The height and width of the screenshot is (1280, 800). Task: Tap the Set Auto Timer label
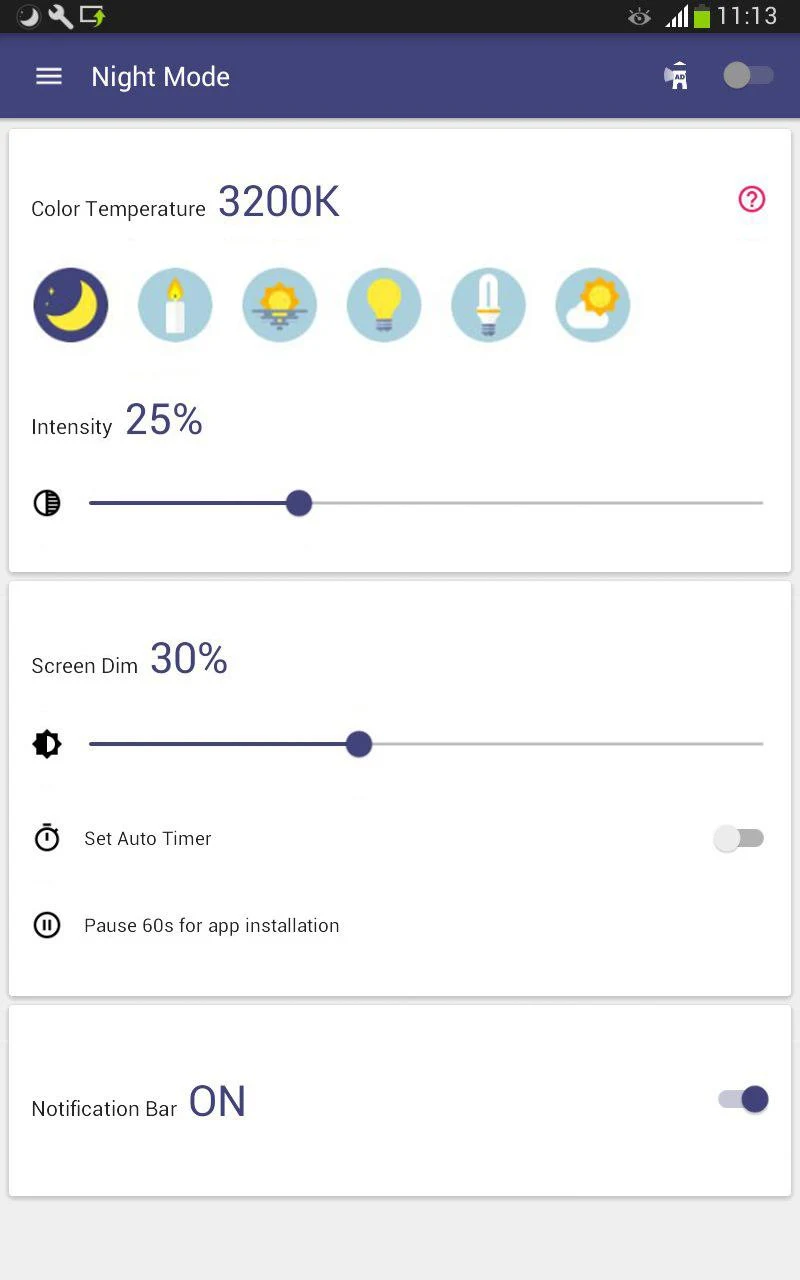(x=148, y=839)
